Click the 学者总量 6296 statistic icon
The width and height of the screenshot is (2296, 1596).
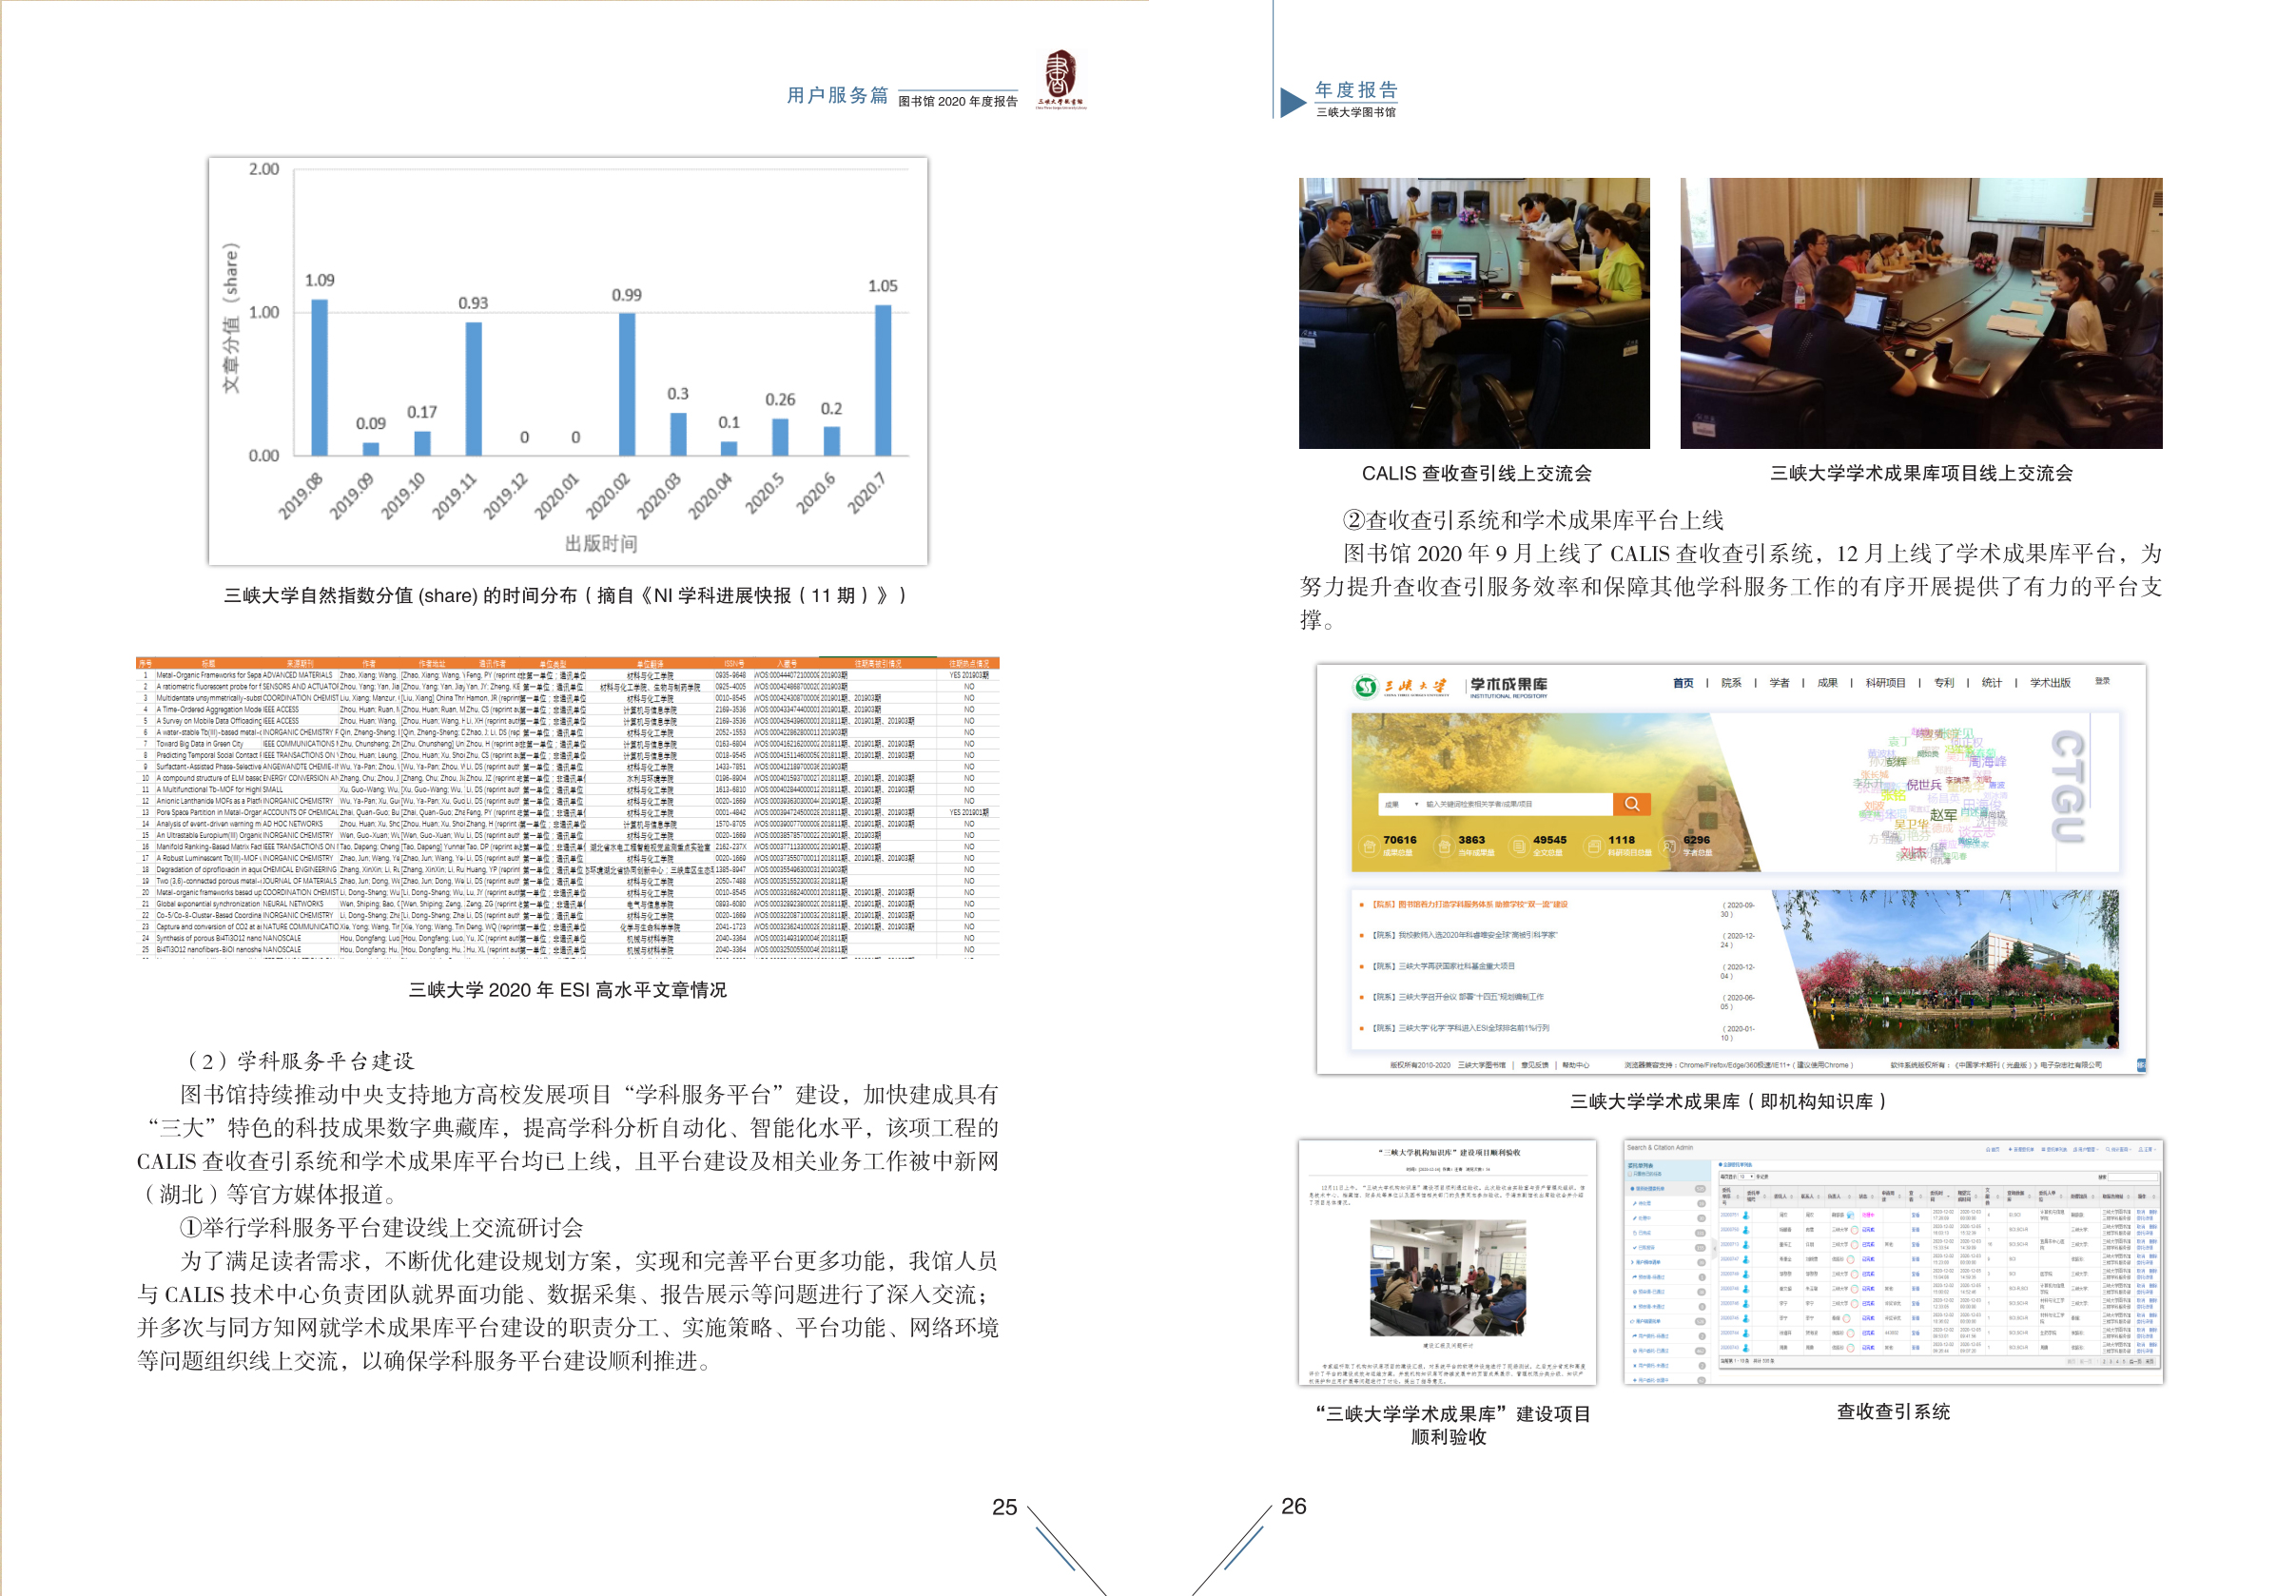pos(1669,847)
